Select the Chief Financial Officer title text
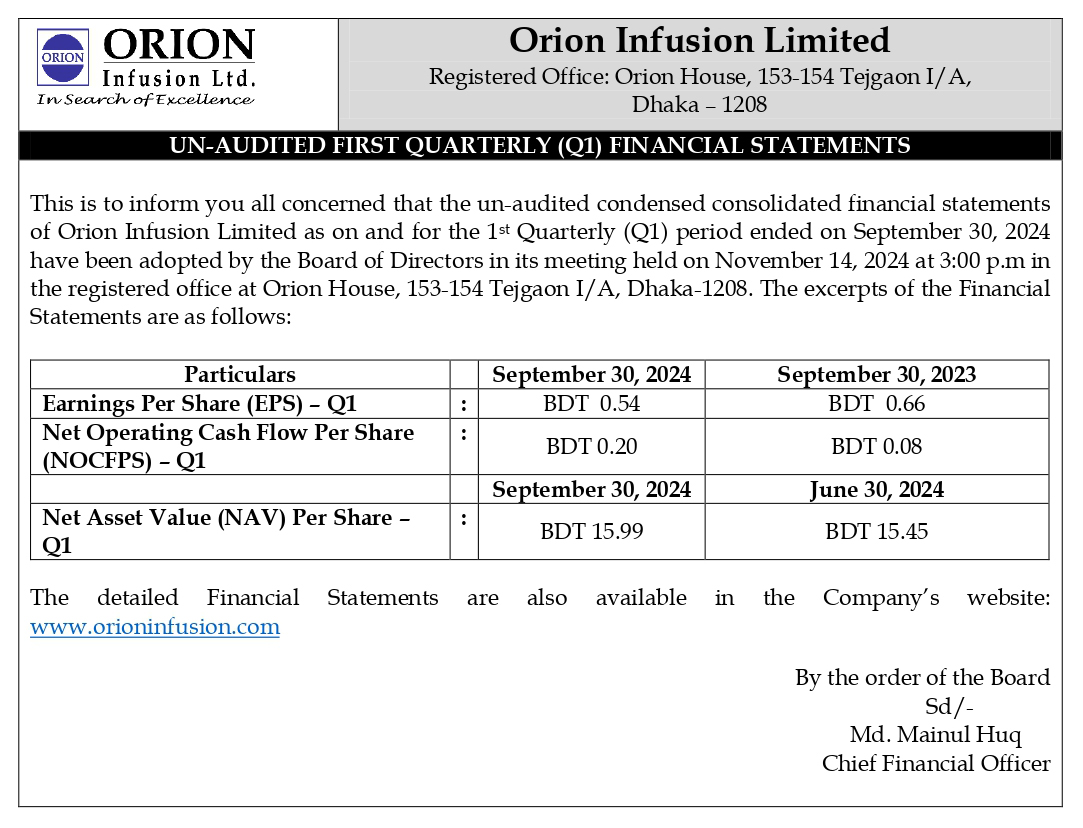Screen dimensions: 1083x828 click(x=936, y=764)
